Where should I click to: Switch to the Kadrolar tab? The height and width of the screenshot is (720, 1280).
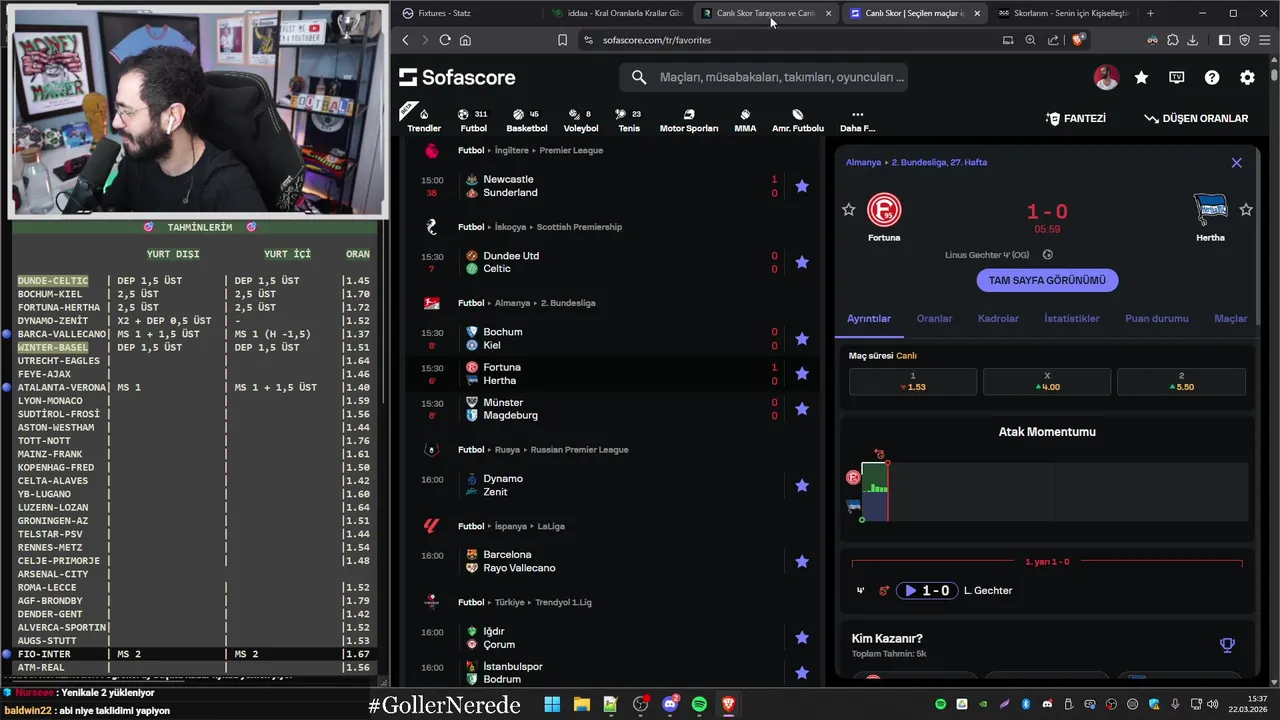(998, 318)
